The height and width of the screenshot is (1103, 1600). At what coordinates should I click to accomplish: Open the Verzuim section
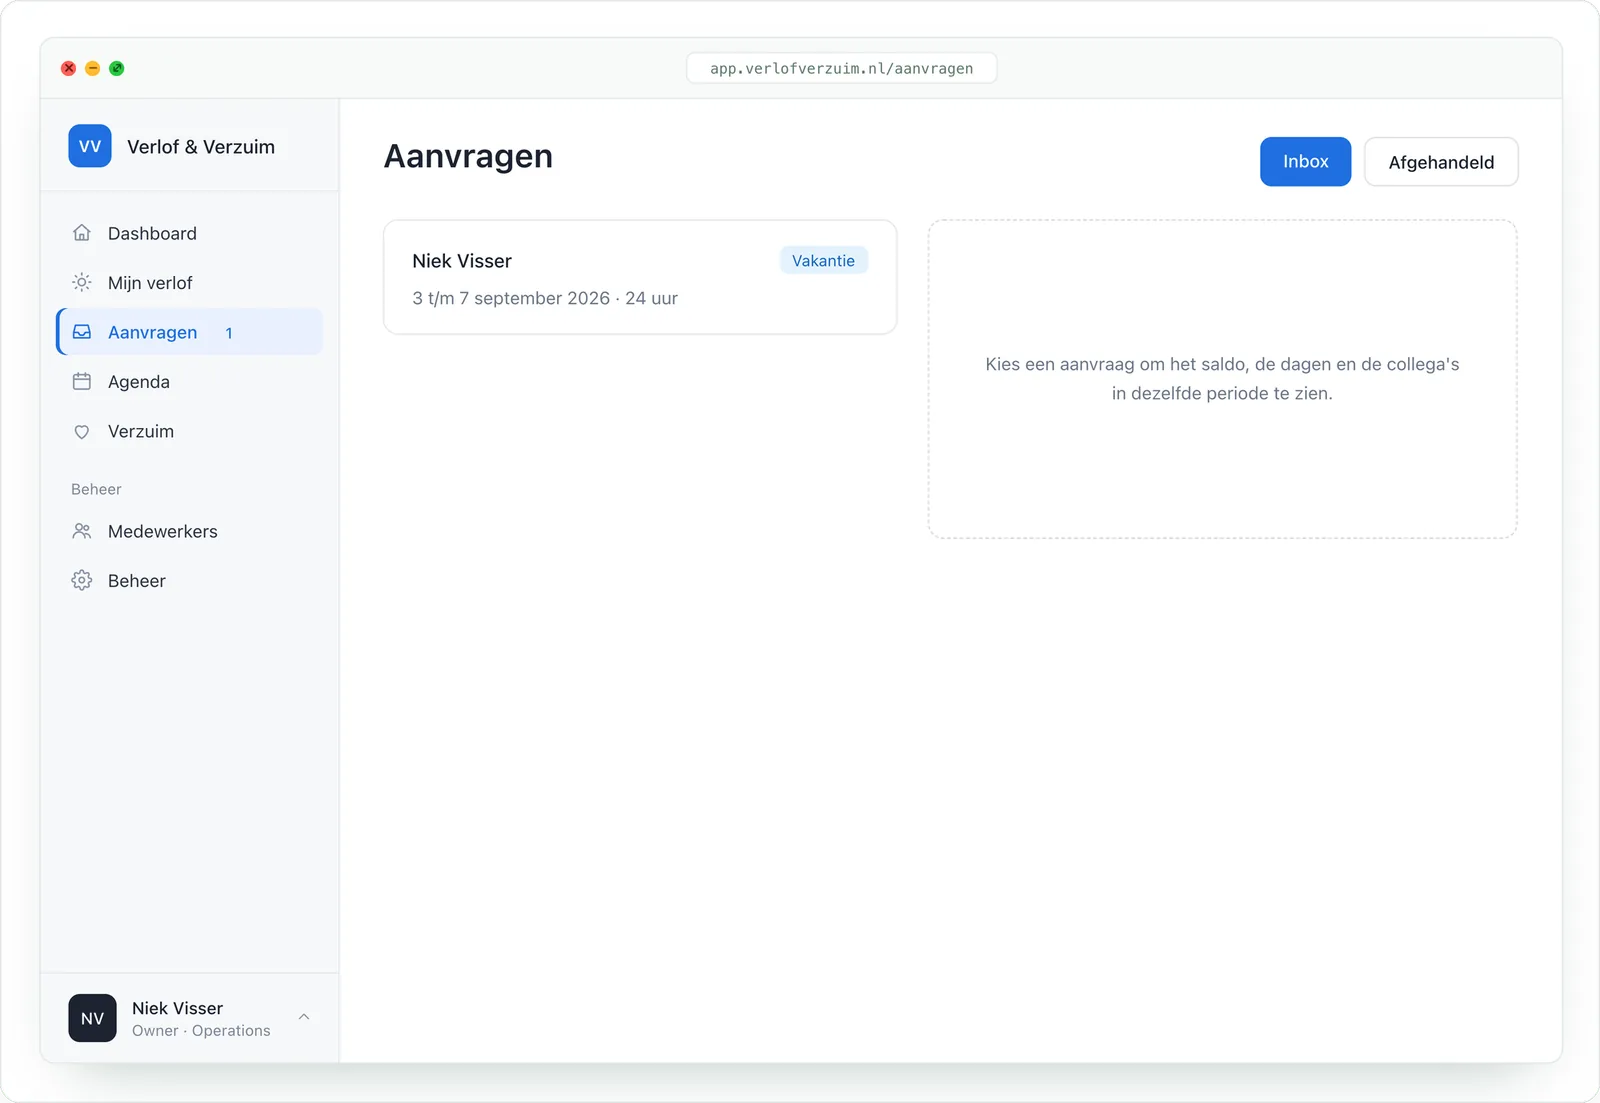(190, 431)
